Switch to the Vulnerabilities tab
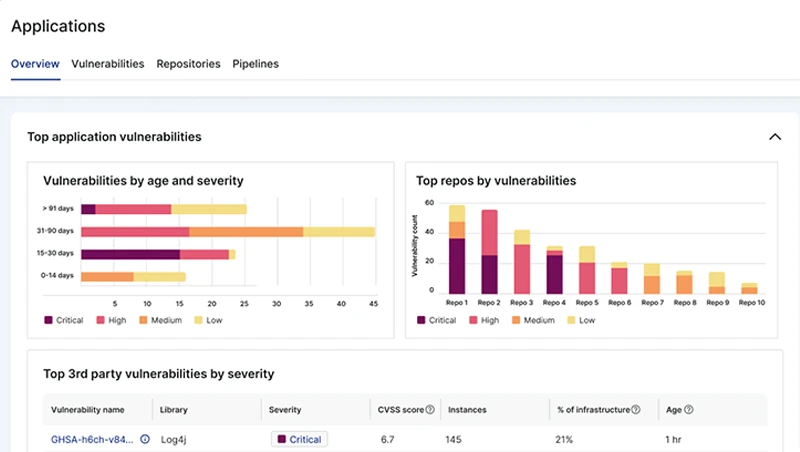 click(108, 64)
